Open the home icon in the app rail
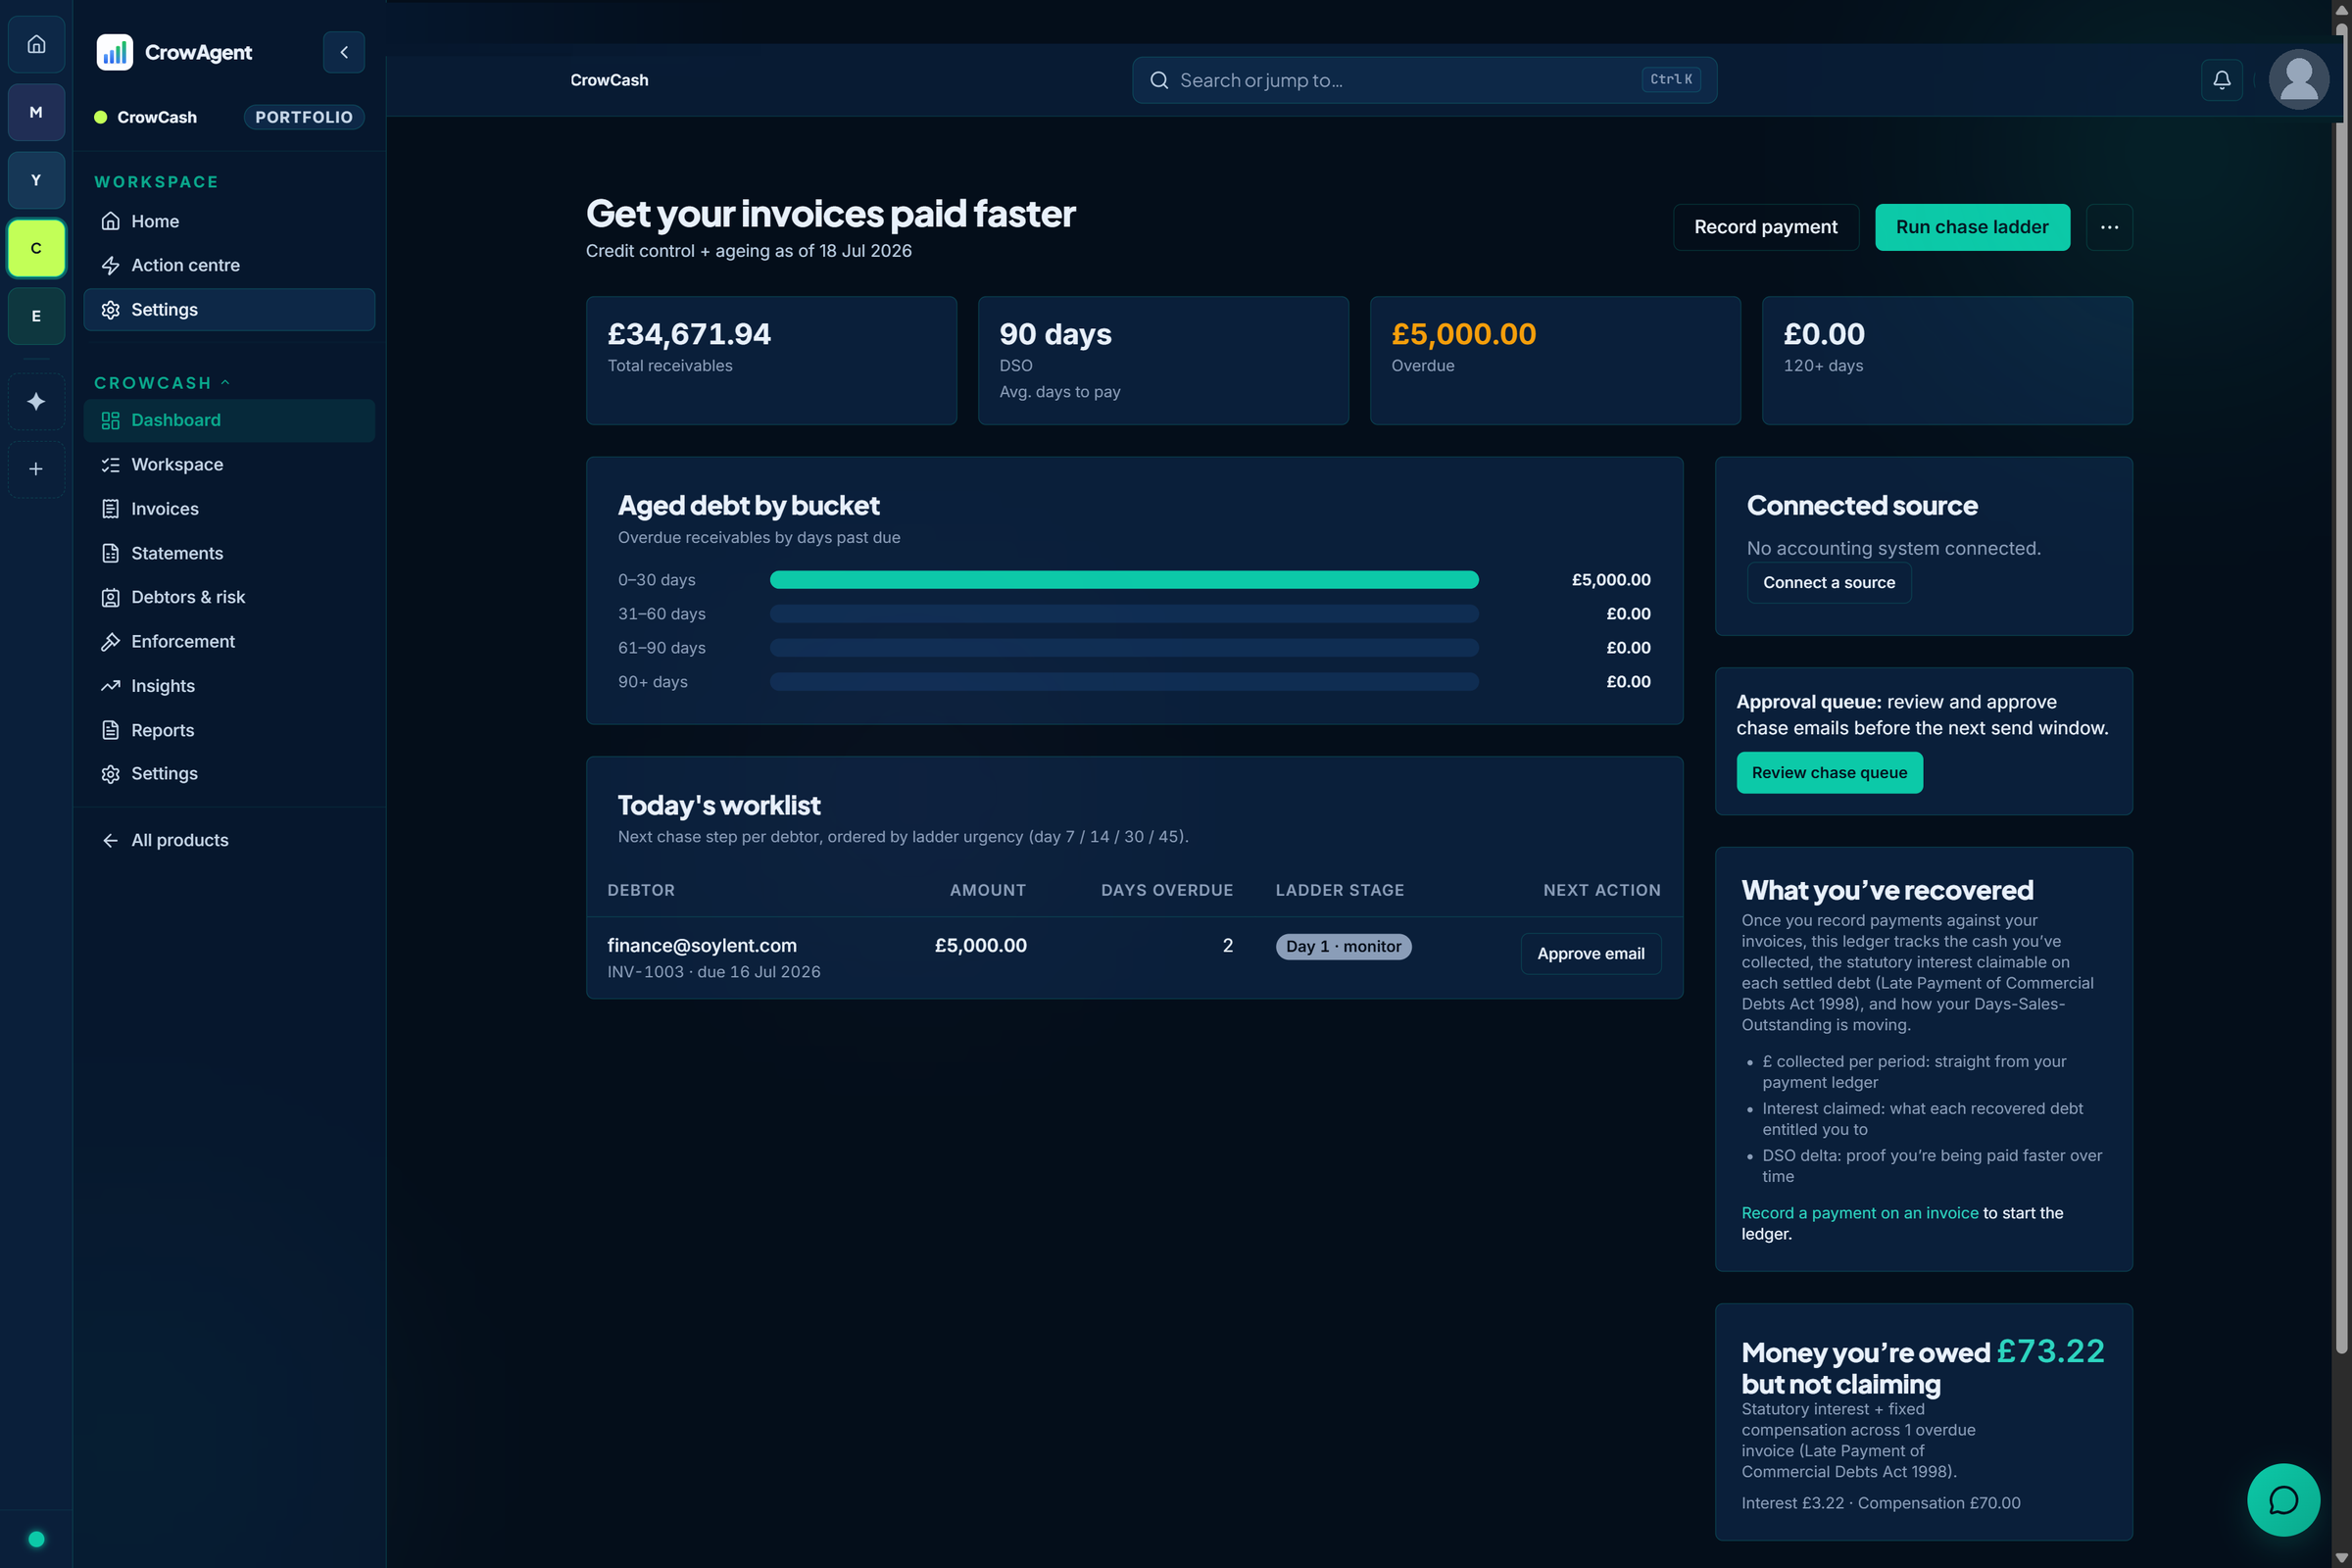Image resolution: width=2352 pixels, height=1568 pixels. point(36,44)
